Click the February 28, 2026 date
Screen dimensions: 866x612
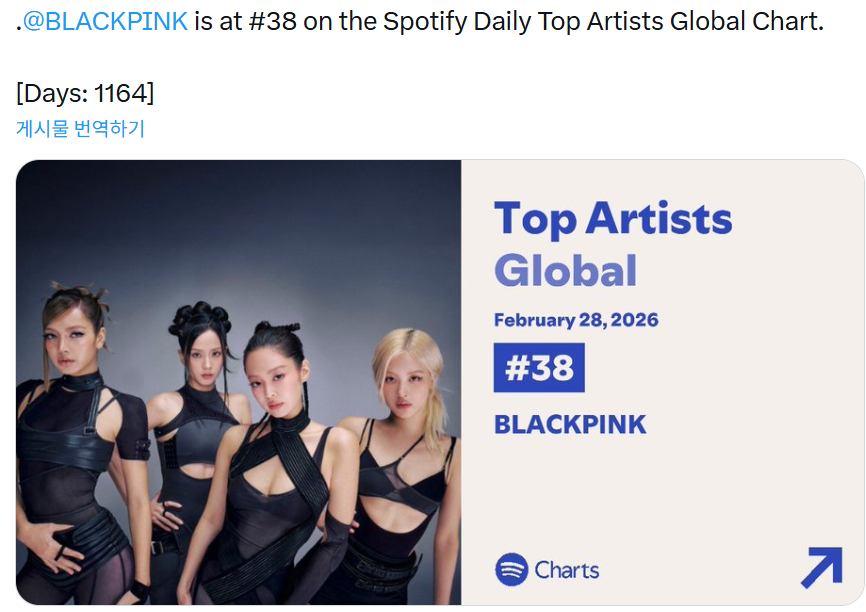point(576,320)
